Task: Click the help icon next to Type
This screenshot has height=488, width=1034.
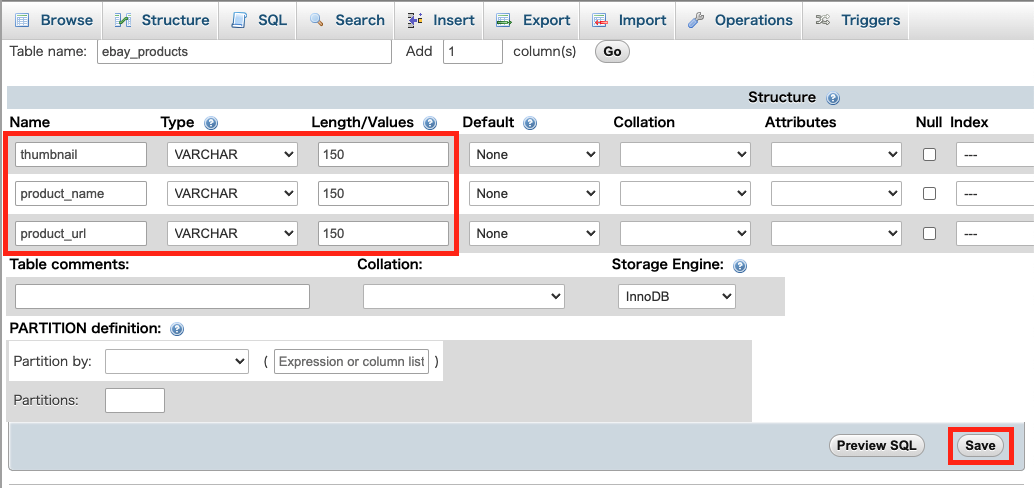Action: (211, 123)
